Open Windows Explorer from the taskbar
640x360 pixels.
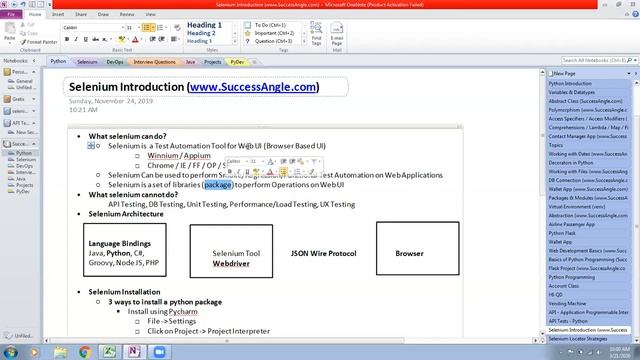tap(60, 352)
